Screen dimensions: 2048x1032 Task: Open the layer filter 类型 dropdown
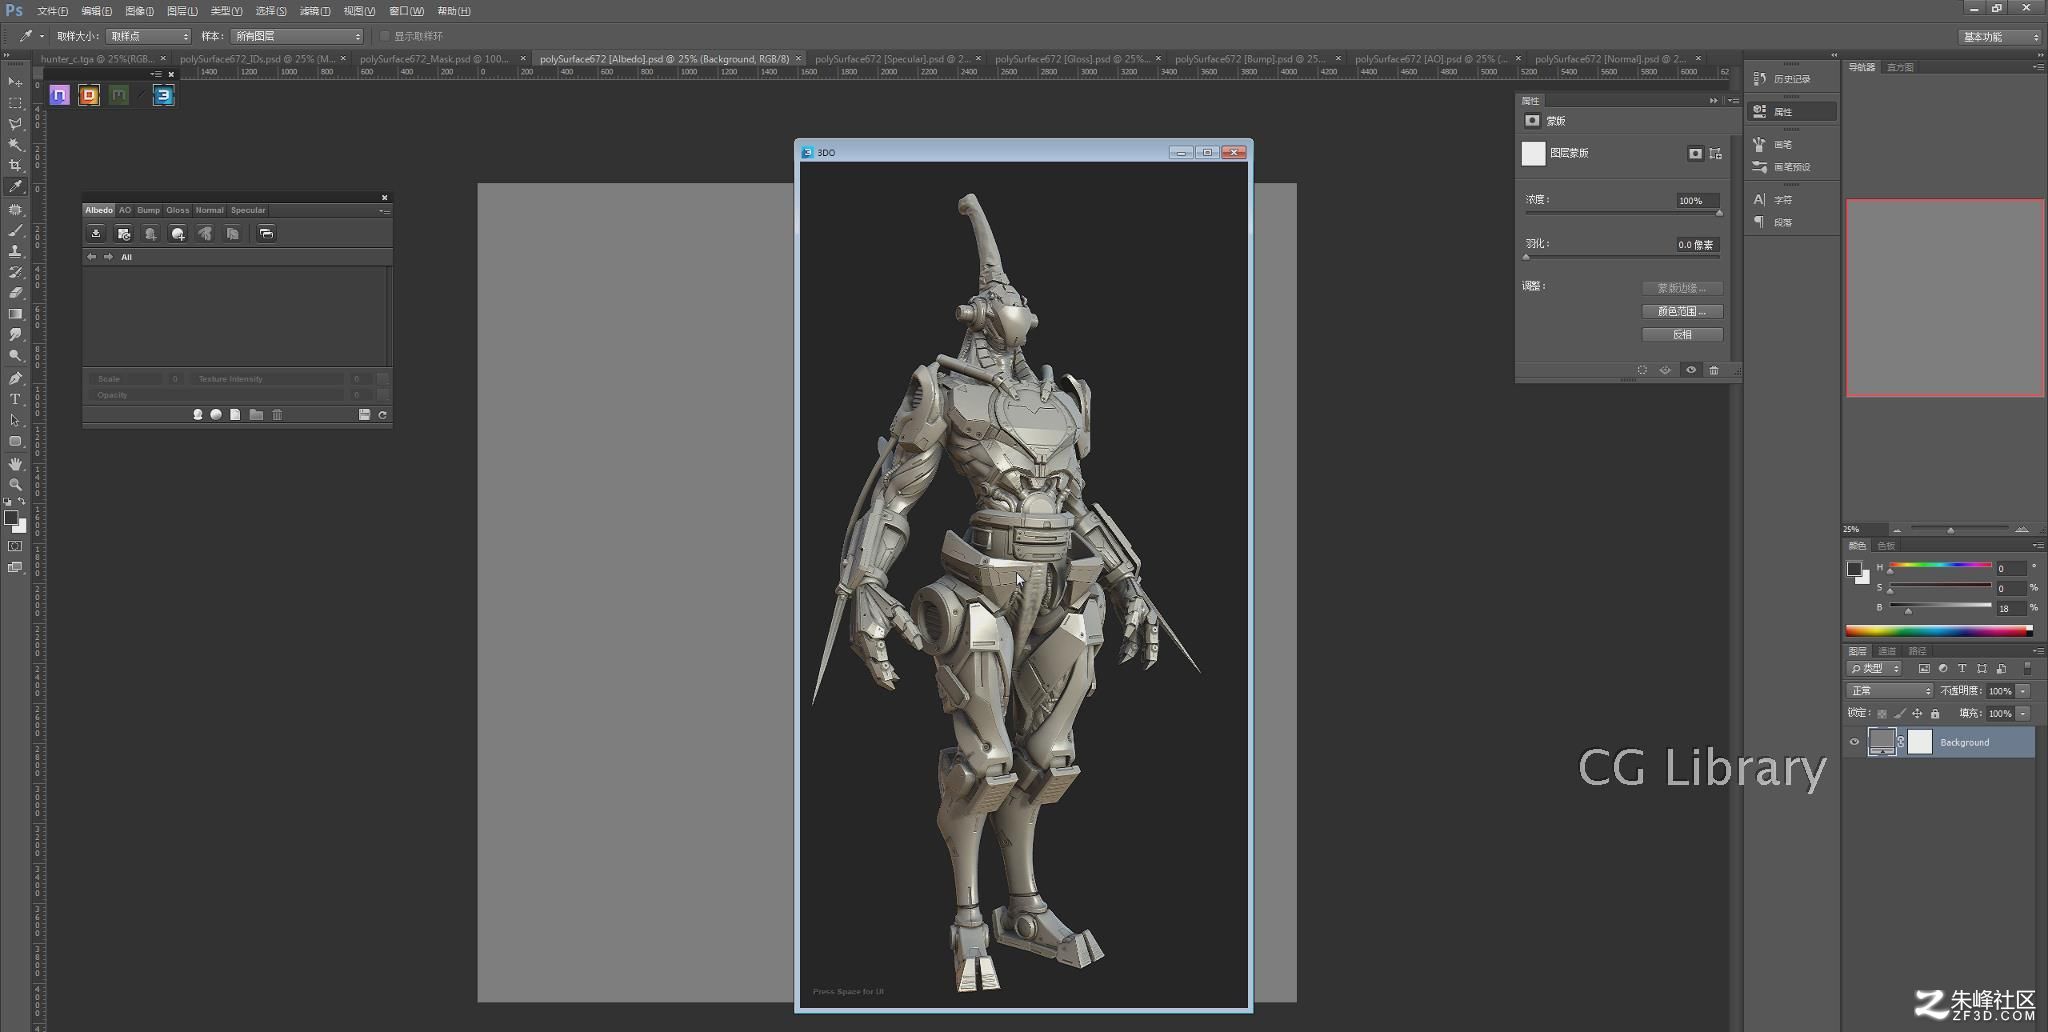click(x=1875, y=669)
